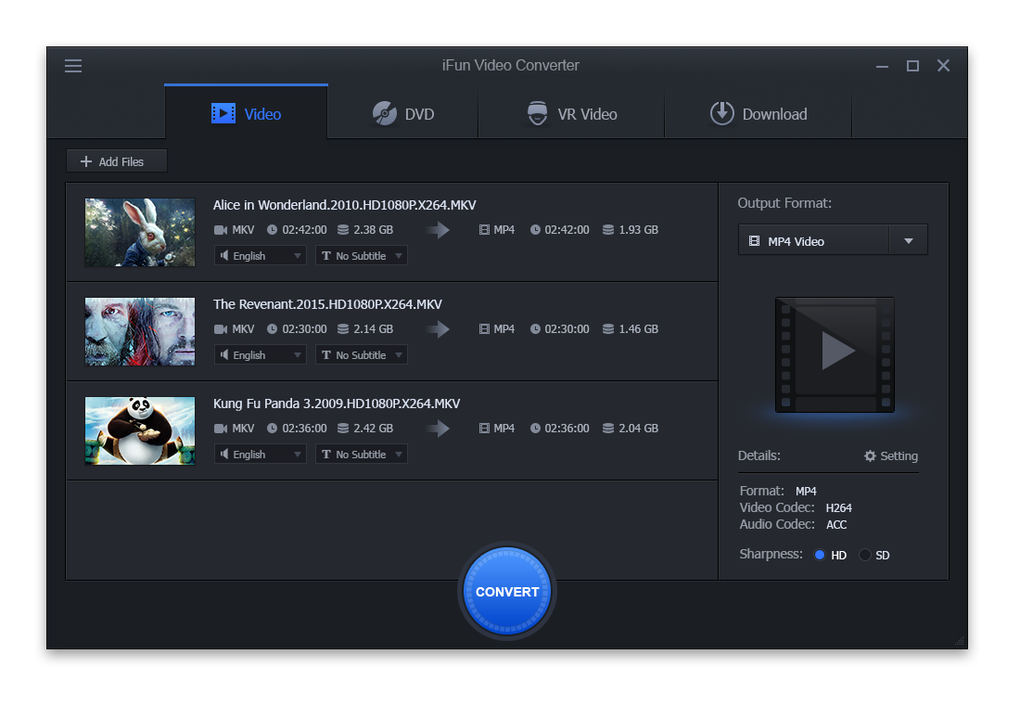
Task: Select The Revenant video thumbnail
Action: pos(140,331)
